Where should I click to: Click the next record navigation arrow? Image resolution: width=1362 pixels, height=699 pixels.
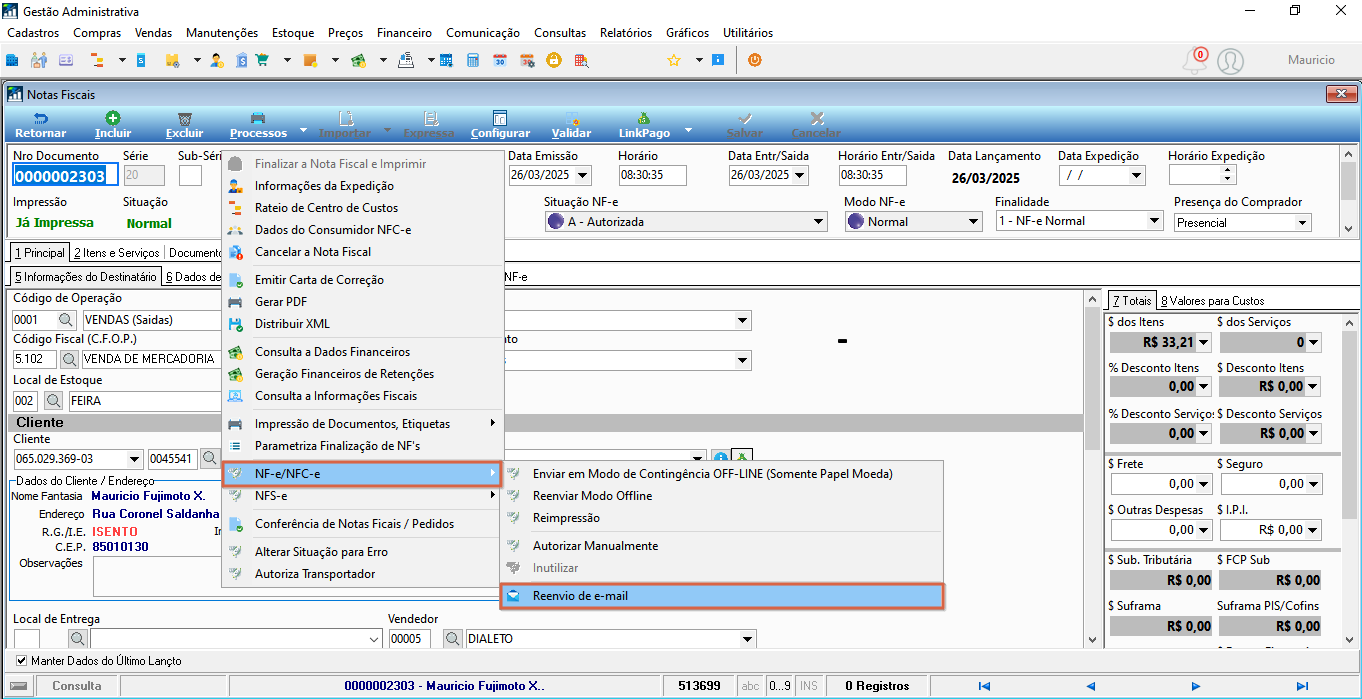point(1196,686)
